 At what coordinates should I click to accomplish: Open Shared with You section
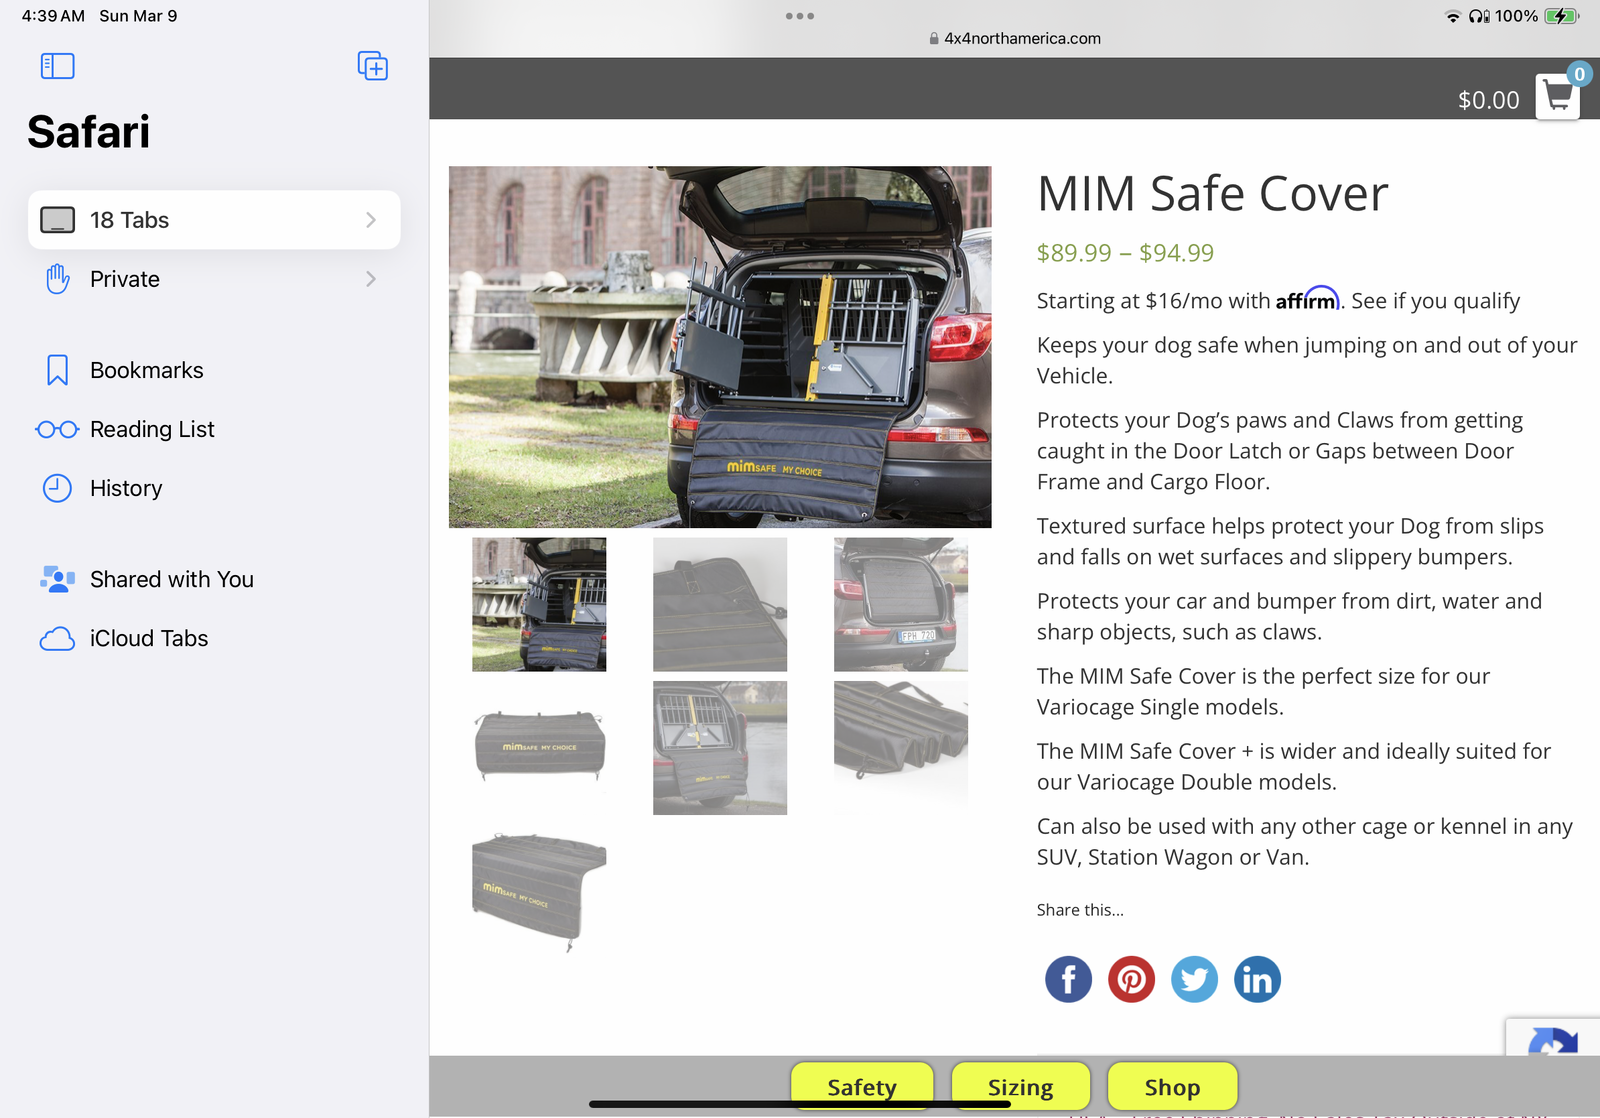pyautogui.click(x=214, y=579)
